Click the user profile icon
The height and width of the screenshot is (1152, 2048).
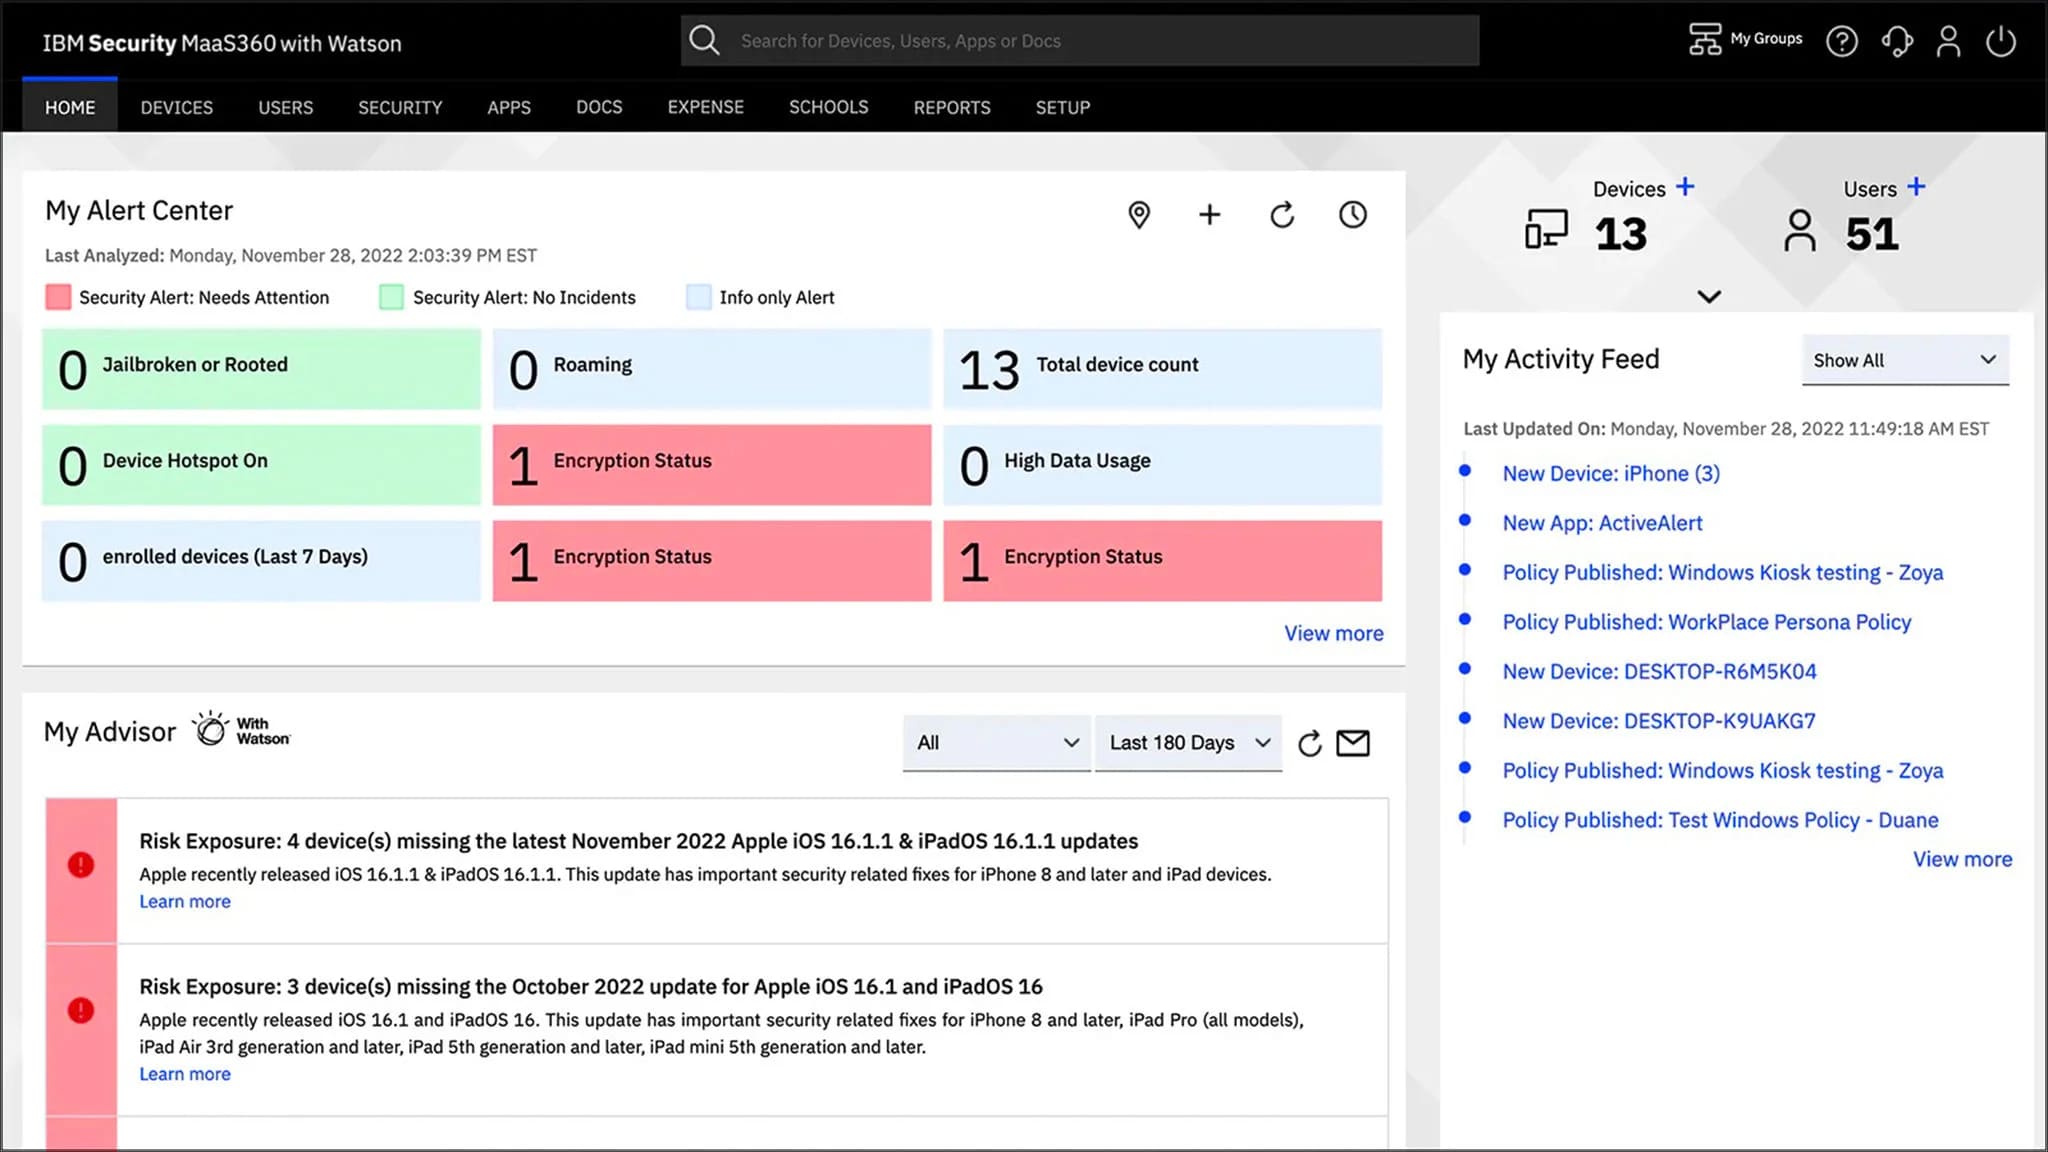click(1948, 41)
